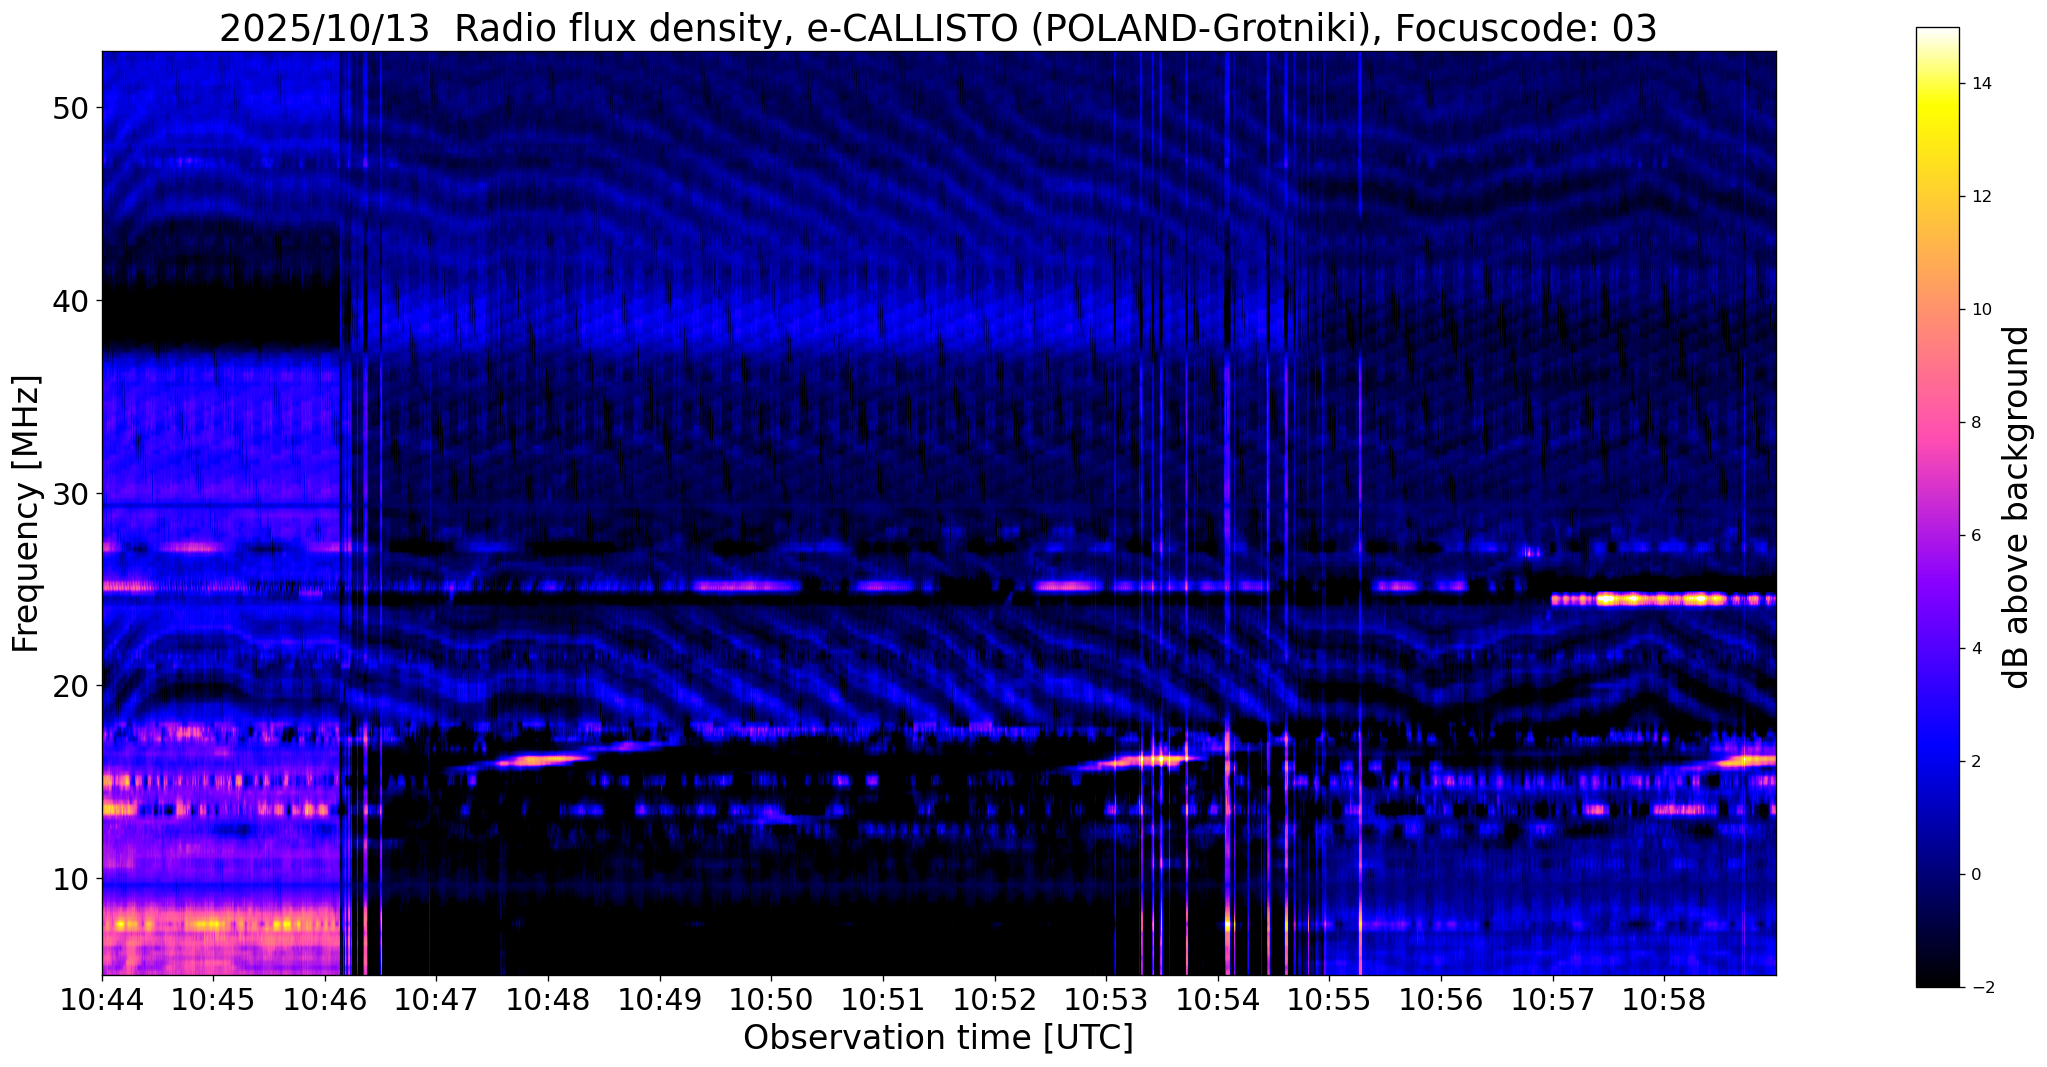Click the yellow low-frequency band near 8 MHz at 10:45

tap(222, 925)
